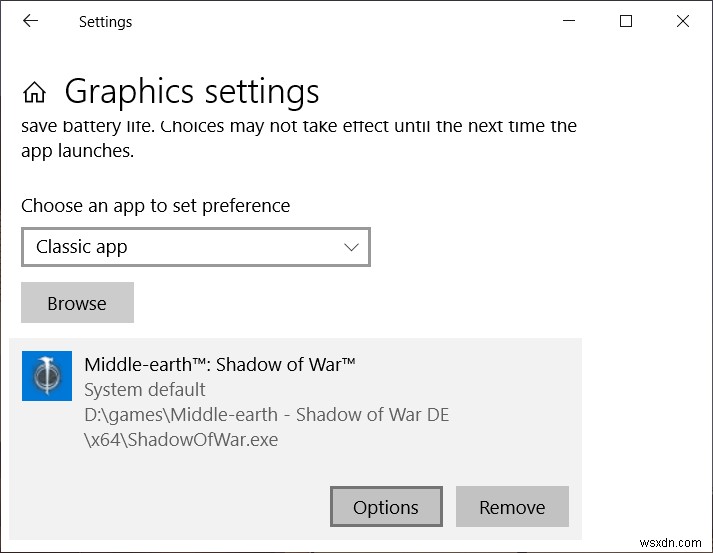Click the Home icon beside Graphics settings

(x=35, y=93)
